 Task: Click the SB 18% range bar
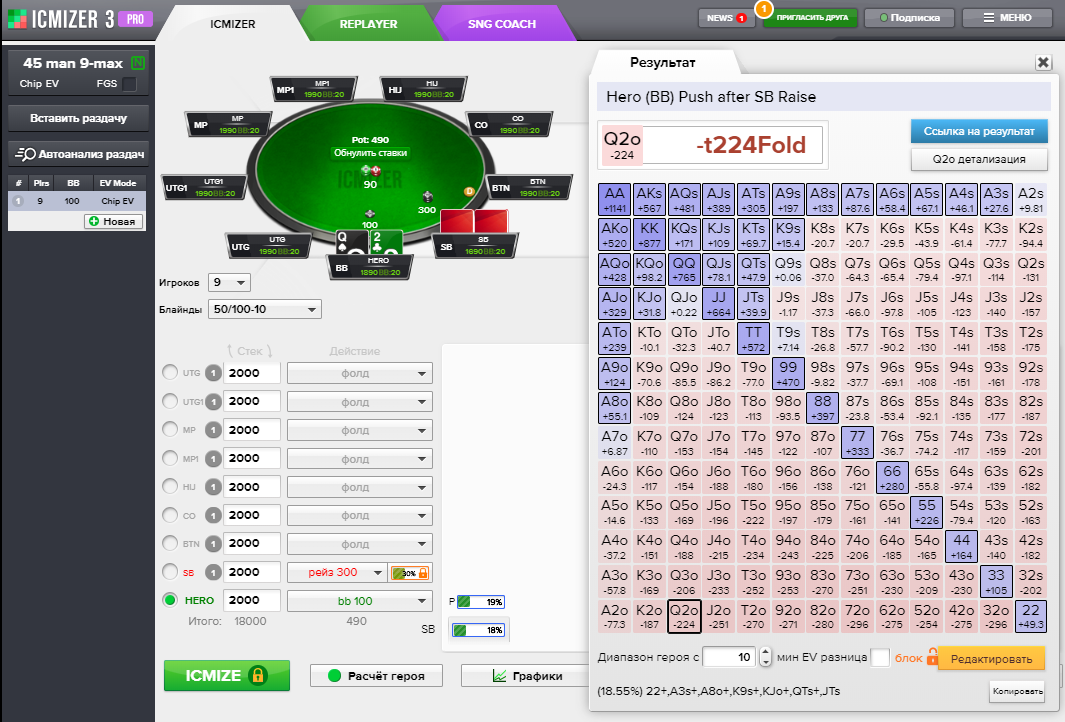tap(478, 630)
